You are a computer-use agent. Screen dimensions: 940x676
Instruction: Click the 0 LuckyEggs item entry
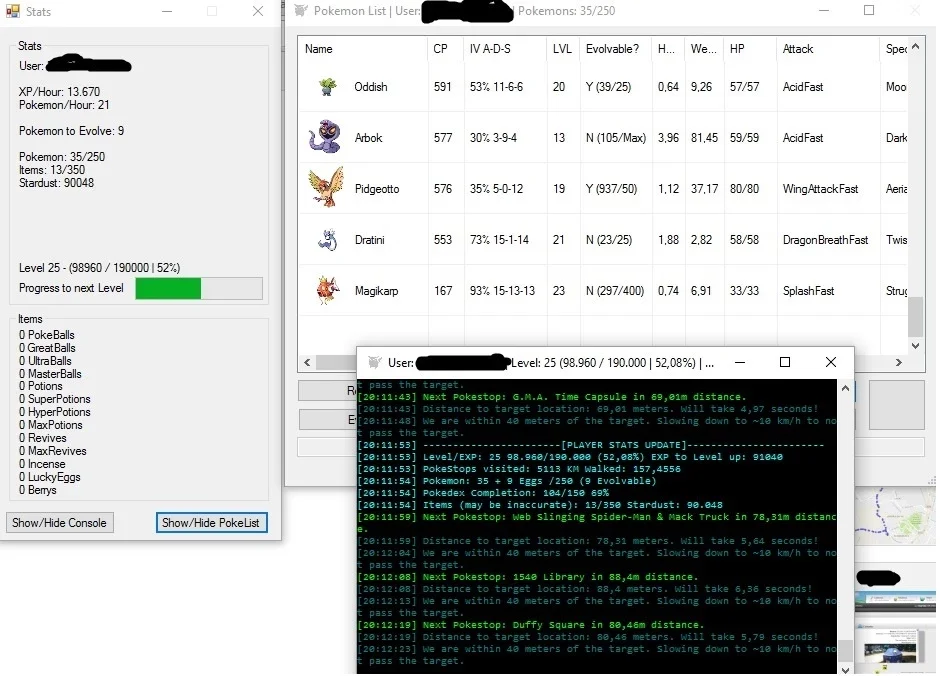pos(50,477)
